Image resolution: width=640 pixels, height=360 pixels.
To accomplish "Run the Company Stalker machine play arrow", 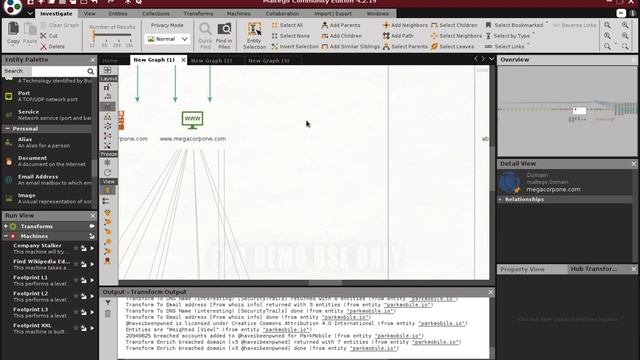I will click(x=92, y=248).
